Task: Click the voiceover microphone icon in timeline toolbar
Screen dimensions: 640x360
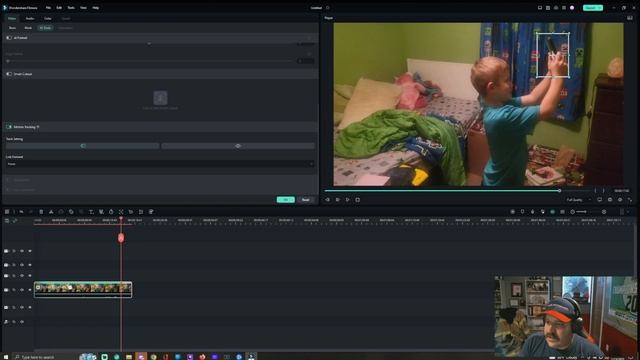Action: coord(532,212)
